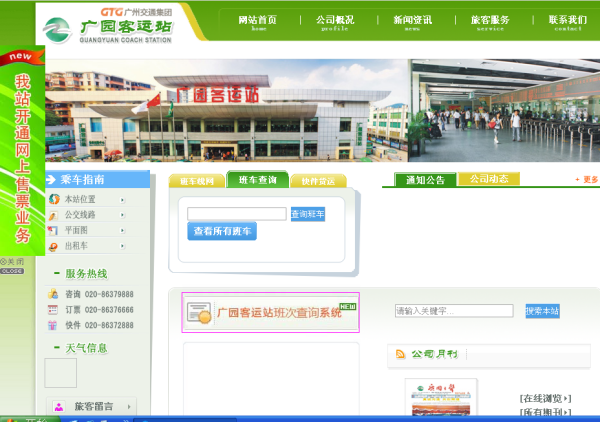Open 出租车 link

(x=76, y=246)
